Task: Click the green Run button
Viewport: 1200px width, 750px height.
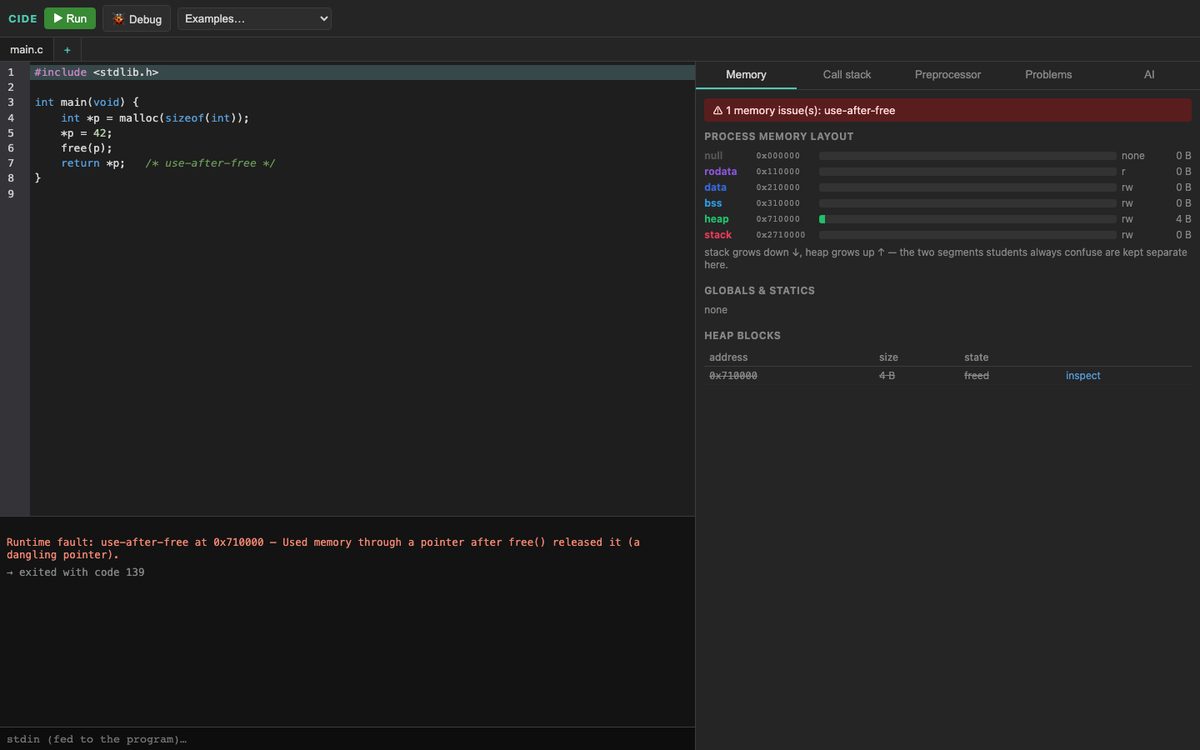Action: coord(70,18)
